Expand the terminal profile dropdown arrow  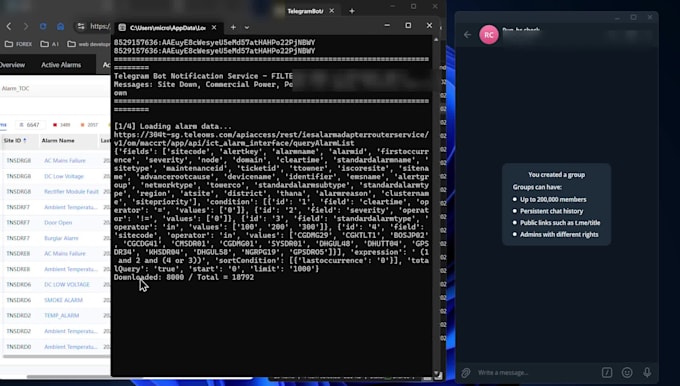click(246, 27)
